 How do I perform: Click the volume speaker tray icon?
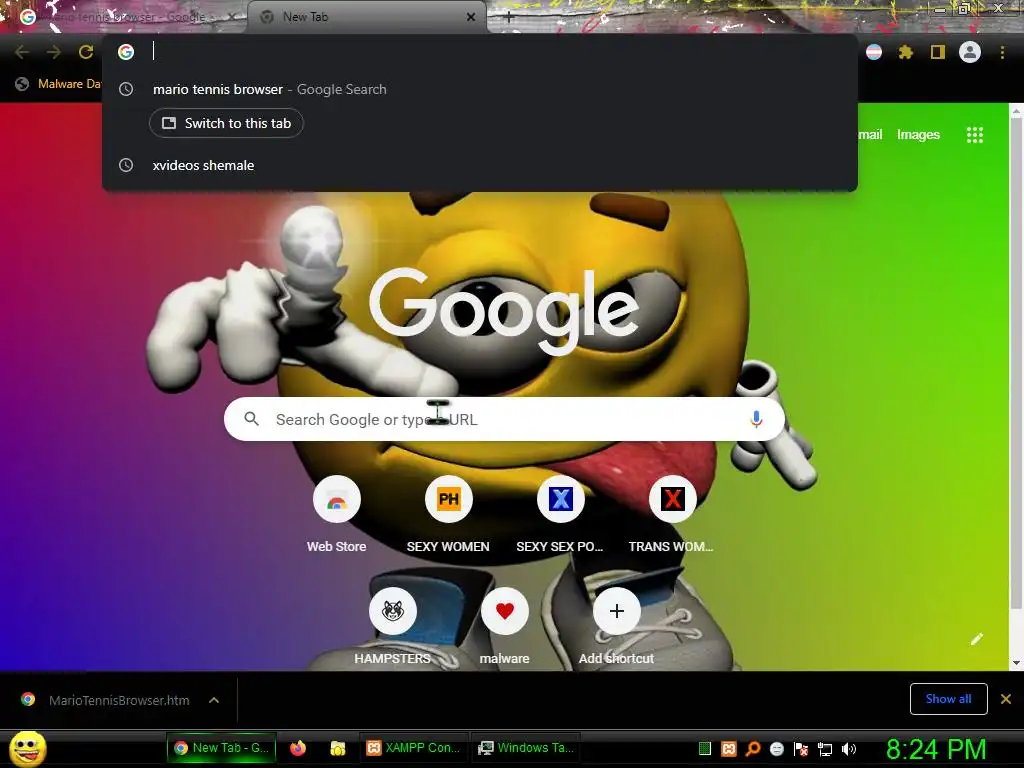(849, 749)
